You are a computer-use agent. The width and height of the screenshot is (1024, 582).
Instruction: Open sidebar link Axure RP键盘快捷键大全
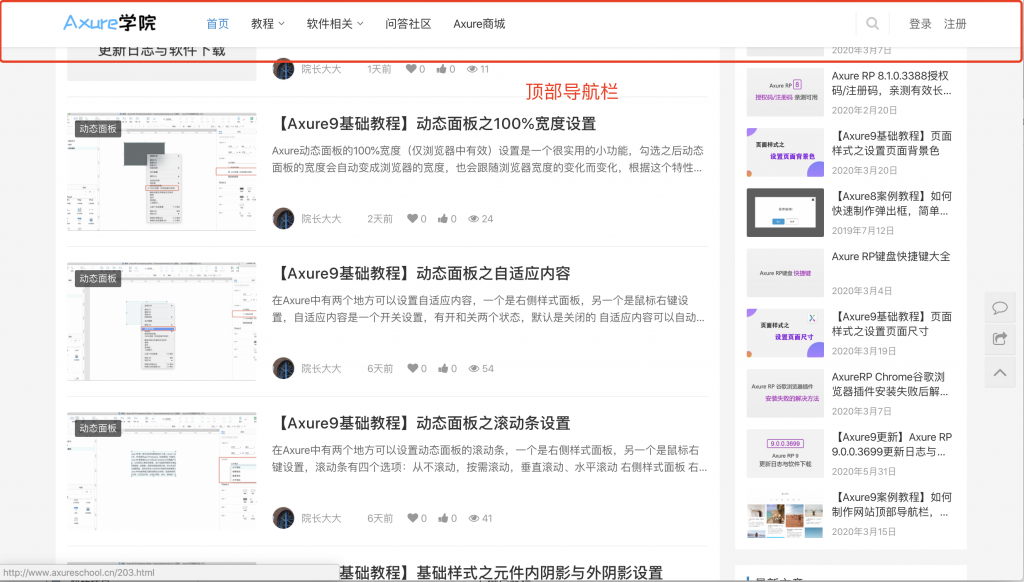point(890,257)
